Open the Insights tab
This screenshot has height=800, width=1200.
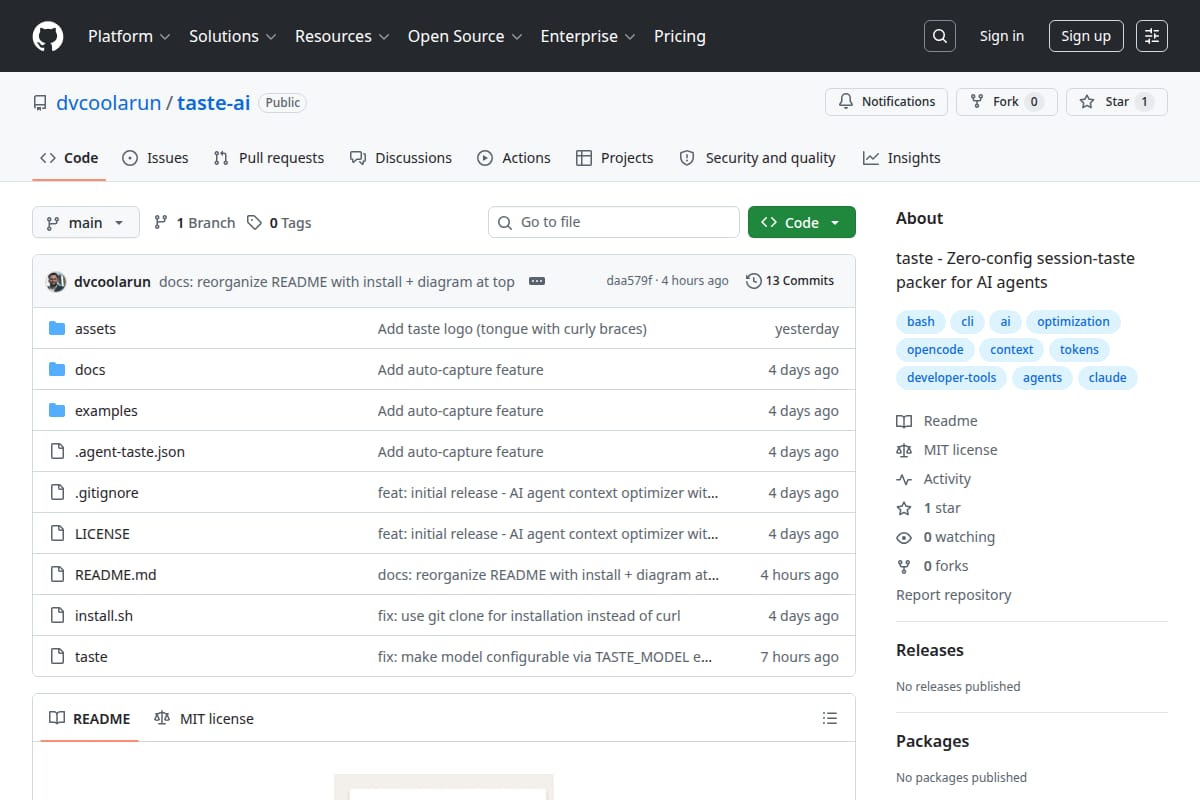coord(902,158)
